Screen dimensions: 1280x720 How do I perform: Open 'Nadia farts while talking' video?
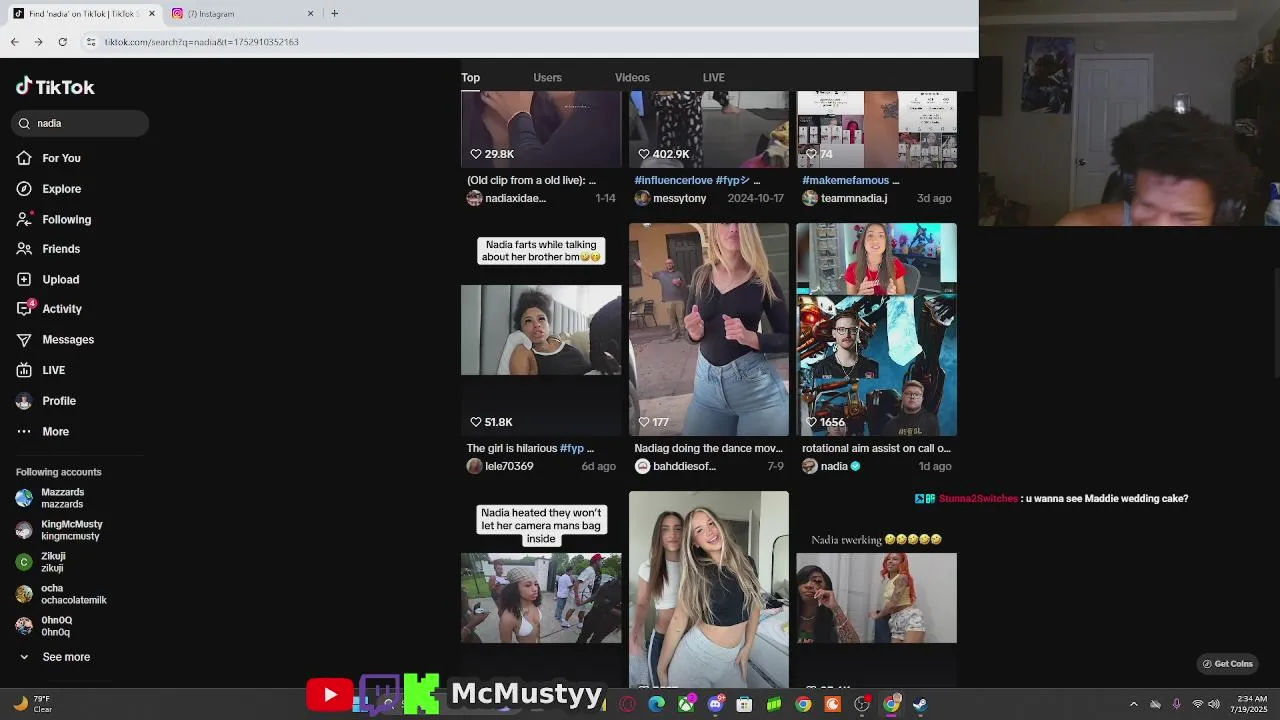(x=541, y=330)
